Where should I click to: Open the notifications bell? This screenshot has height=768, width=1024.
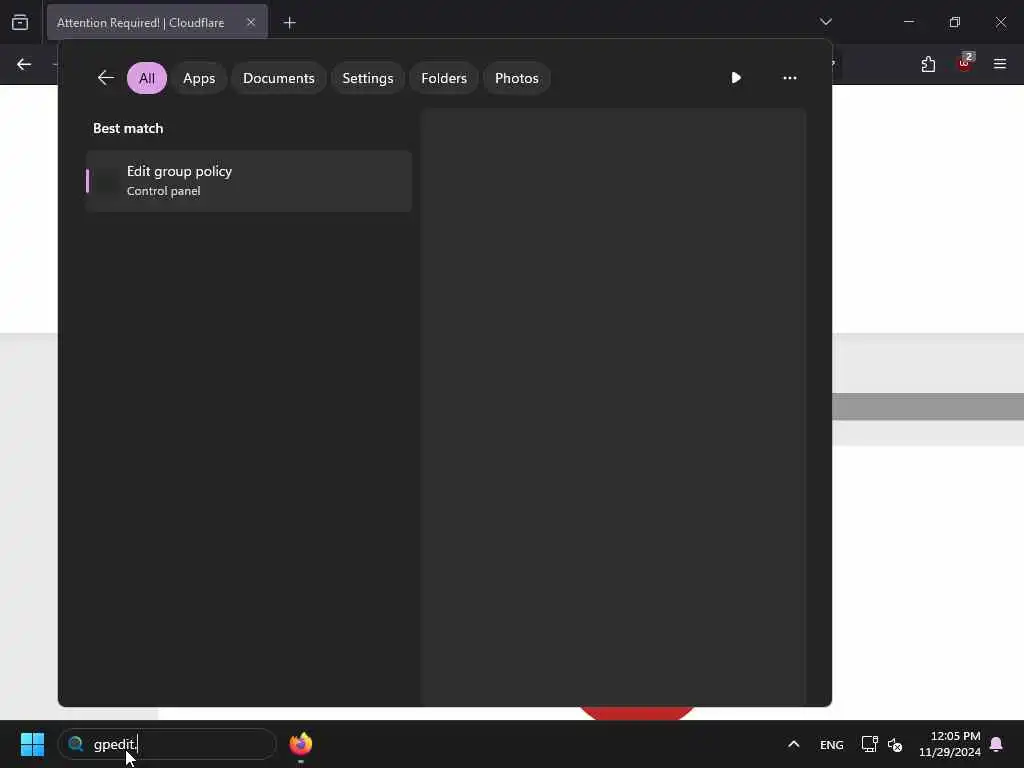point(997,744)
